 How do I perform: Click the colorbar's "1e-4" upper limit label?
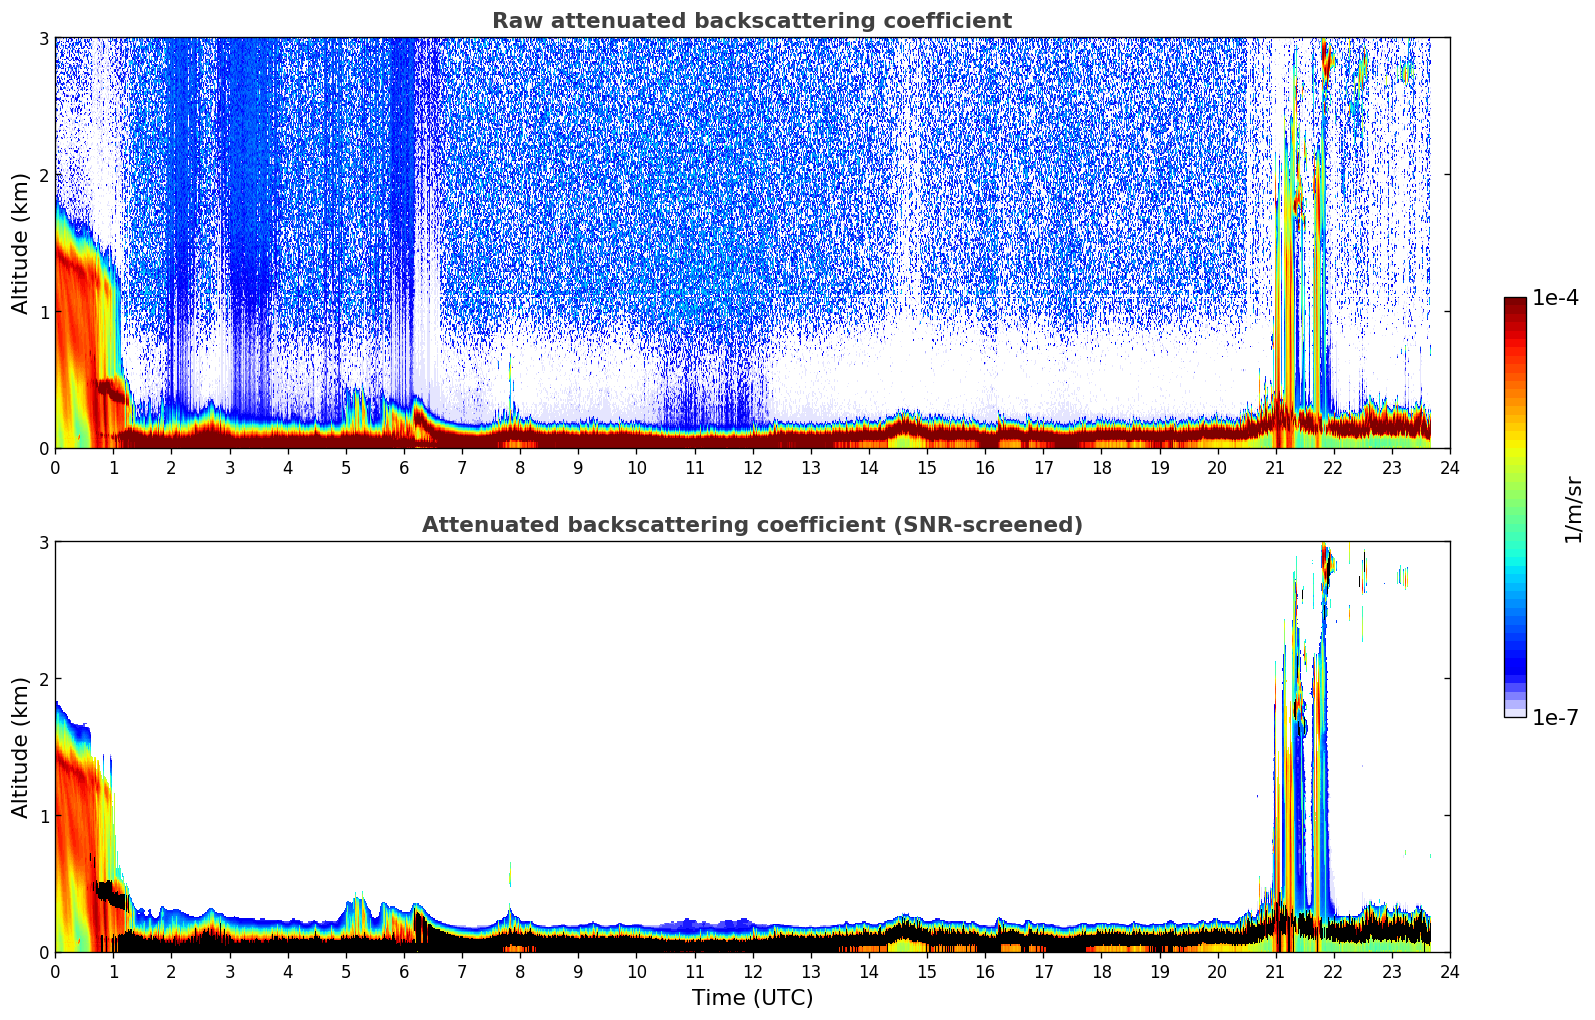[x=1555, y=298]
